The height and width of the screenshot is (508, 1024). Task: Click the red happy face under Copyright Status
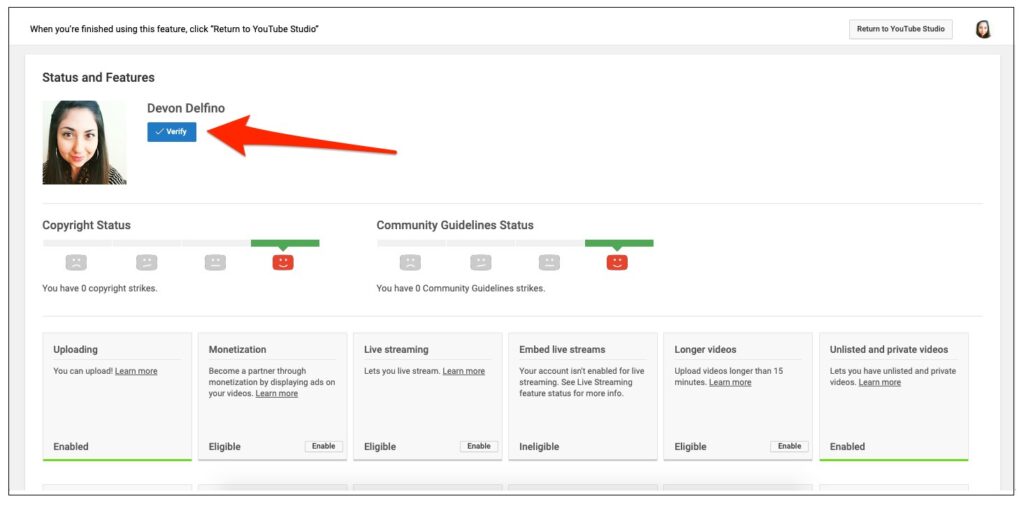click(283, 262)
